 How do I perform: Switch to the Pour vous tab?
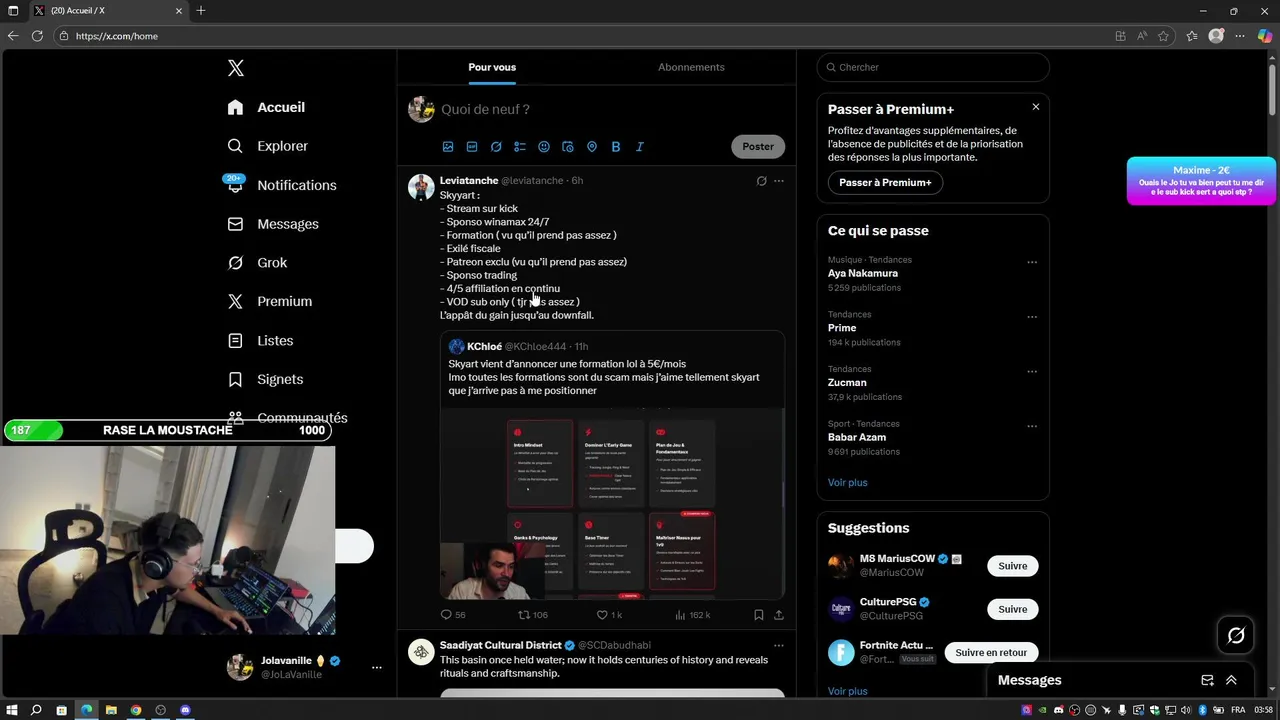[492, 67]
